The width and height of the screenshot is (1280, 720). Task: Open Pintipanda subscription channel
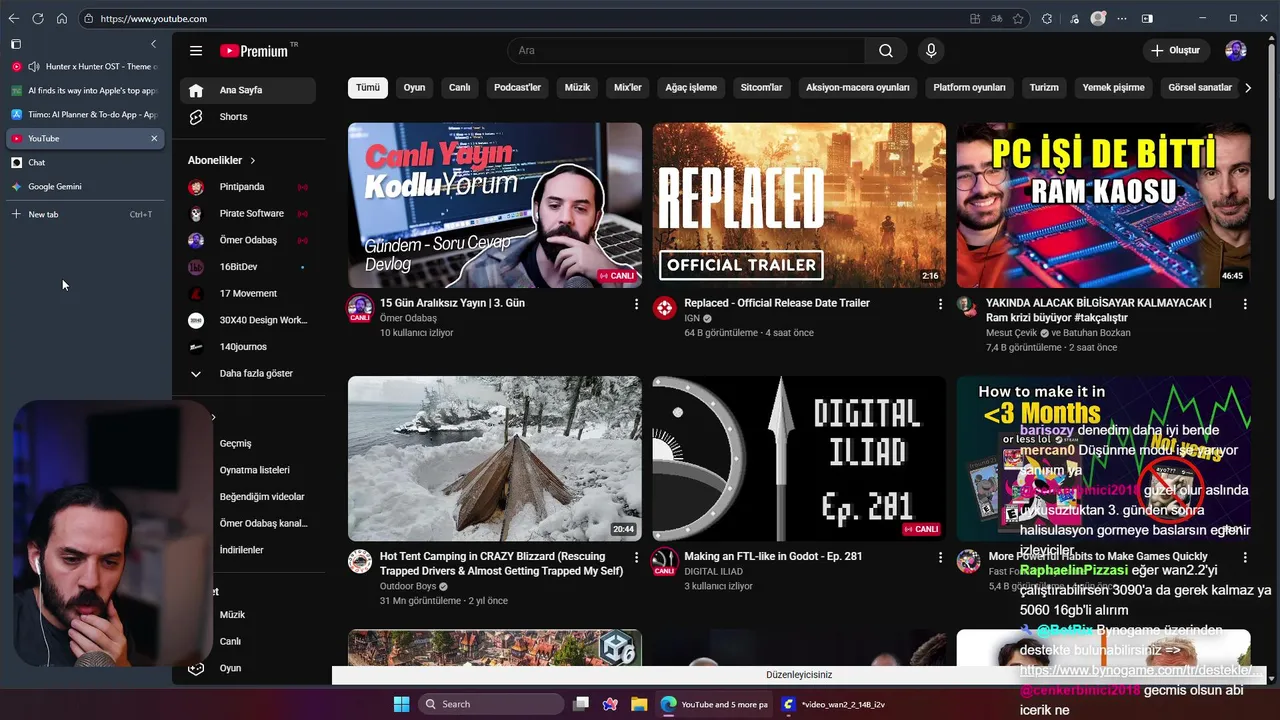click(x=248, y=187)
